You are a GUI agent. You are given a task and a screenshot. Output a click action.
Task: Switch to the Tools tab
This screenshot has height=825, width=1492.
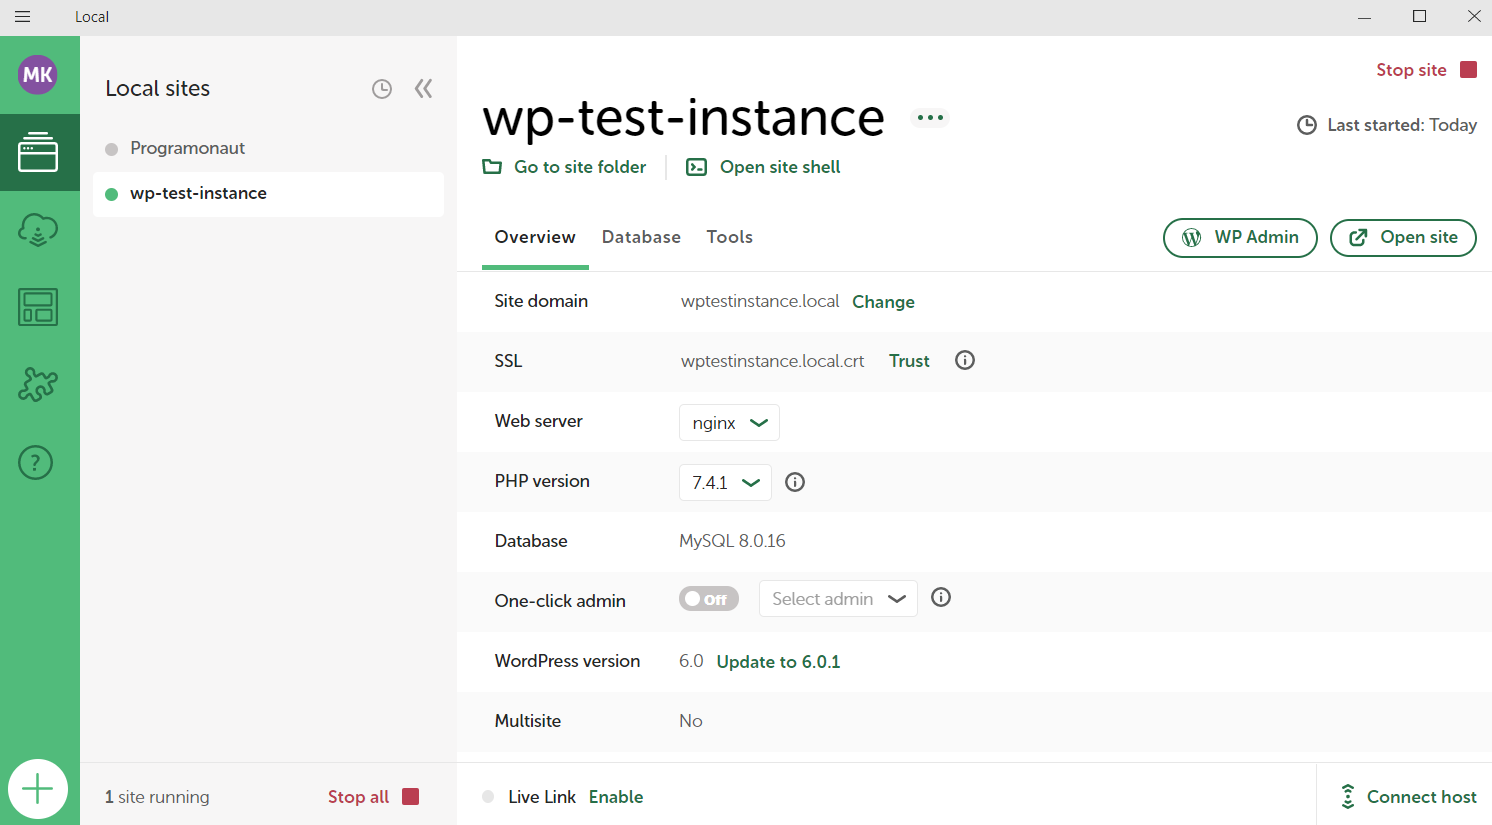click(x=729, y=237)
